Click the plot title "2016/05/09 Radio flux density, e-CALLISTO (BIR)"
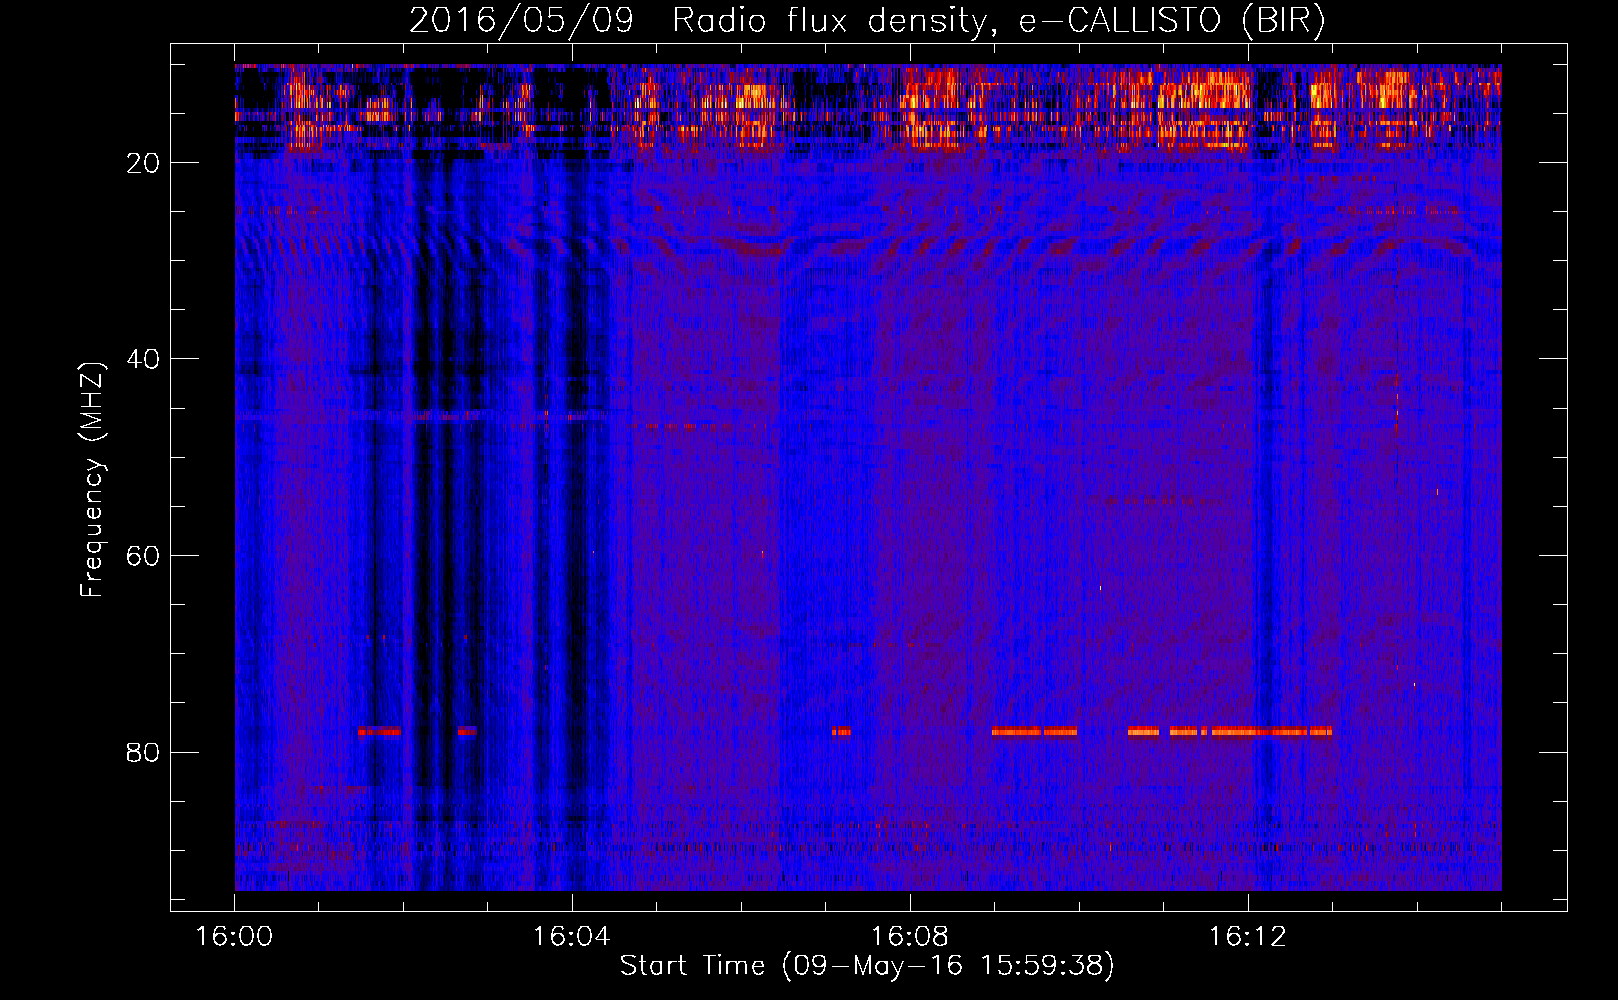This screenshot has height=1000, width=1618. click(x=867, y=21)
